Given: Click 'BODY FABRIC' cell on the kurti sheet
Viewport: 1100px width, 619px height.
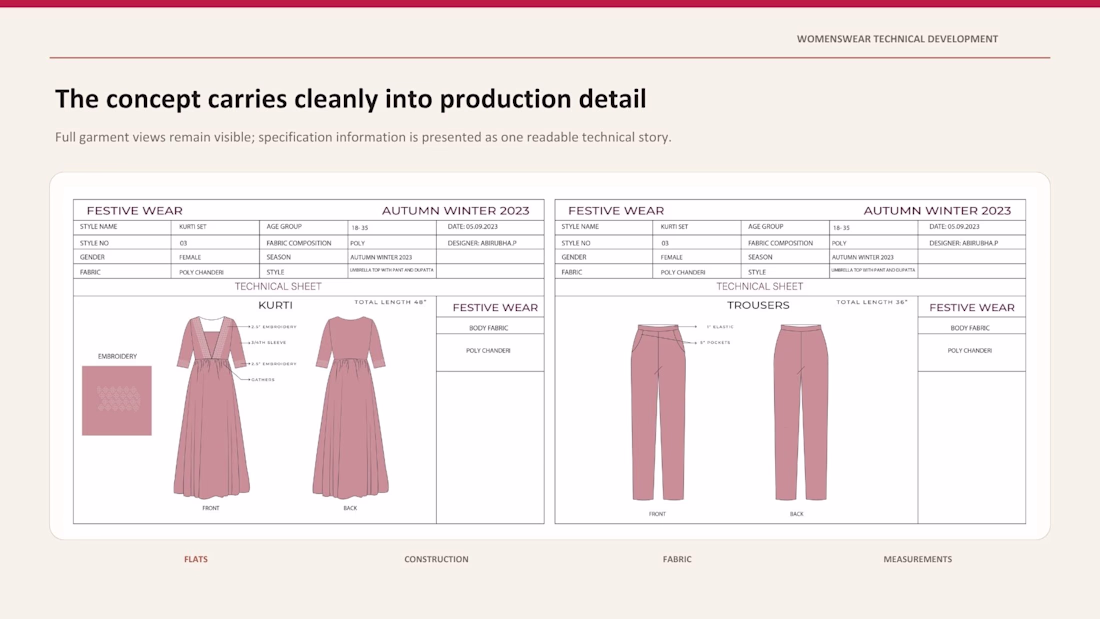Looking at the screenshot, I should click(489, 328).
